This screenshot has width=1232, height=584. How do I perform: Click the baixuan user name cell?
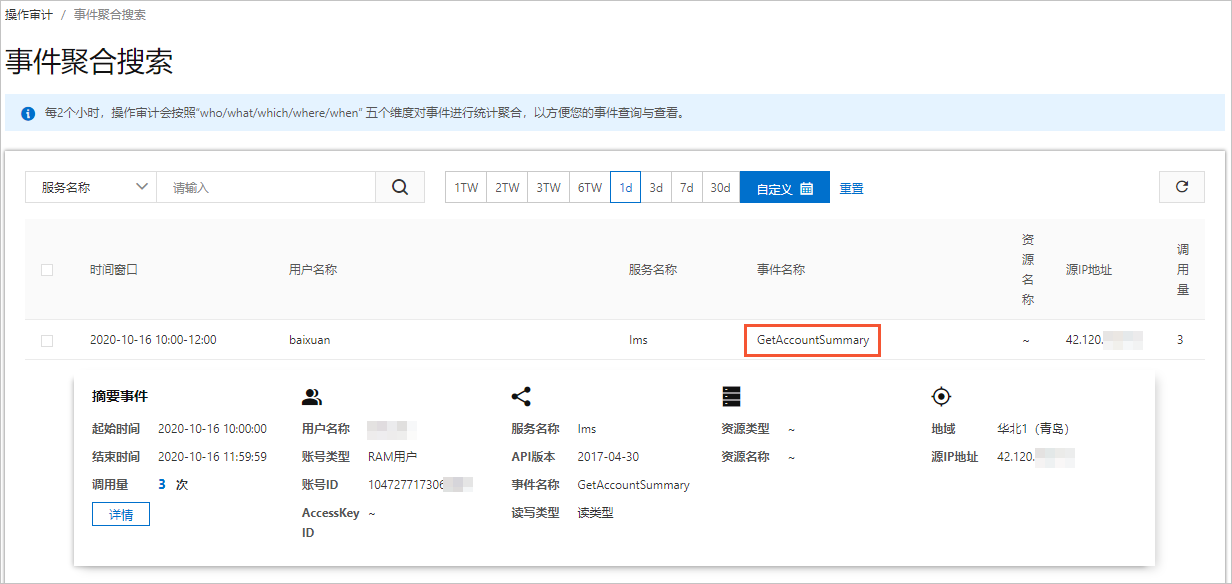coord(309,340)
